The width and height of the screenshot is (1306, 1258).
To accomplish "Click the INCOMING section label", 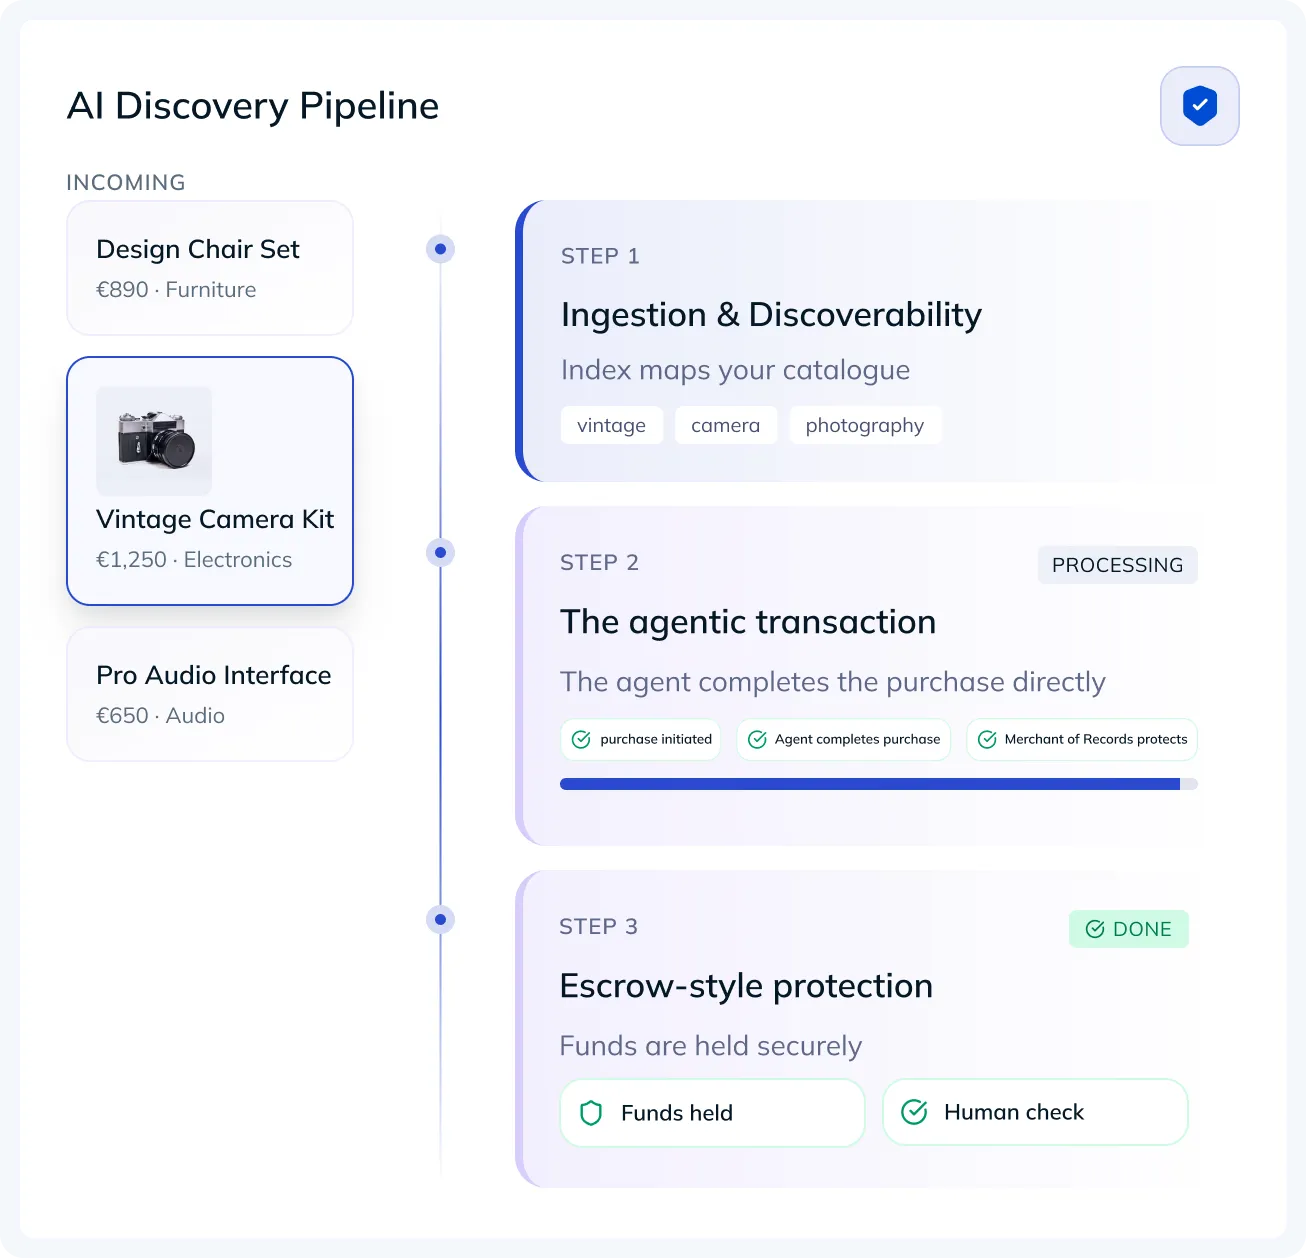I will click(126, 182).
